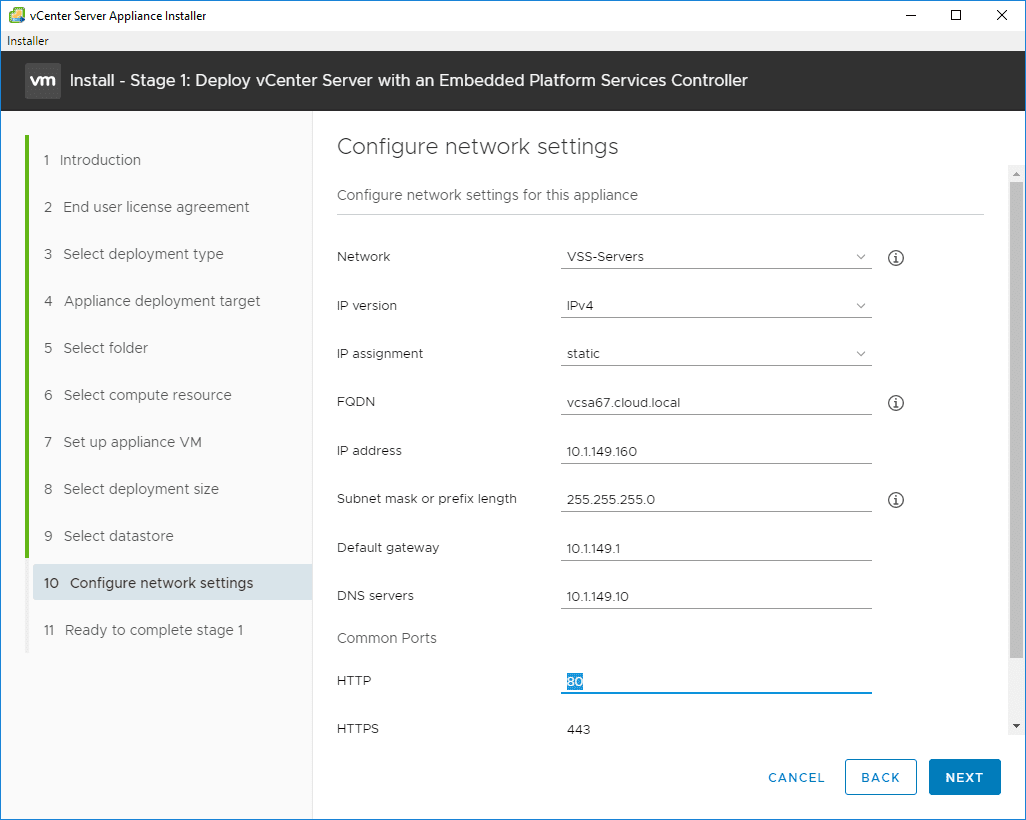Click the VMware vm logo in header
The width and height of the screenshot is (1026, 820).
43,80
